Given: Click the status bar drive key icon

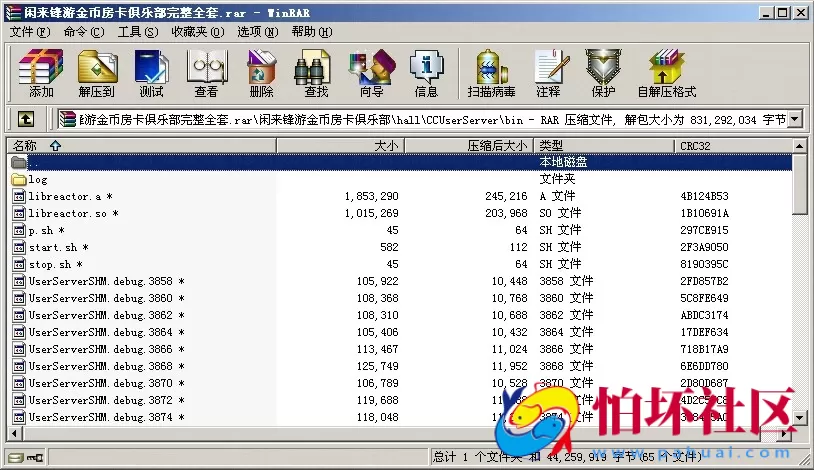Looking at the screenshot, I should [x=26, y=458].
